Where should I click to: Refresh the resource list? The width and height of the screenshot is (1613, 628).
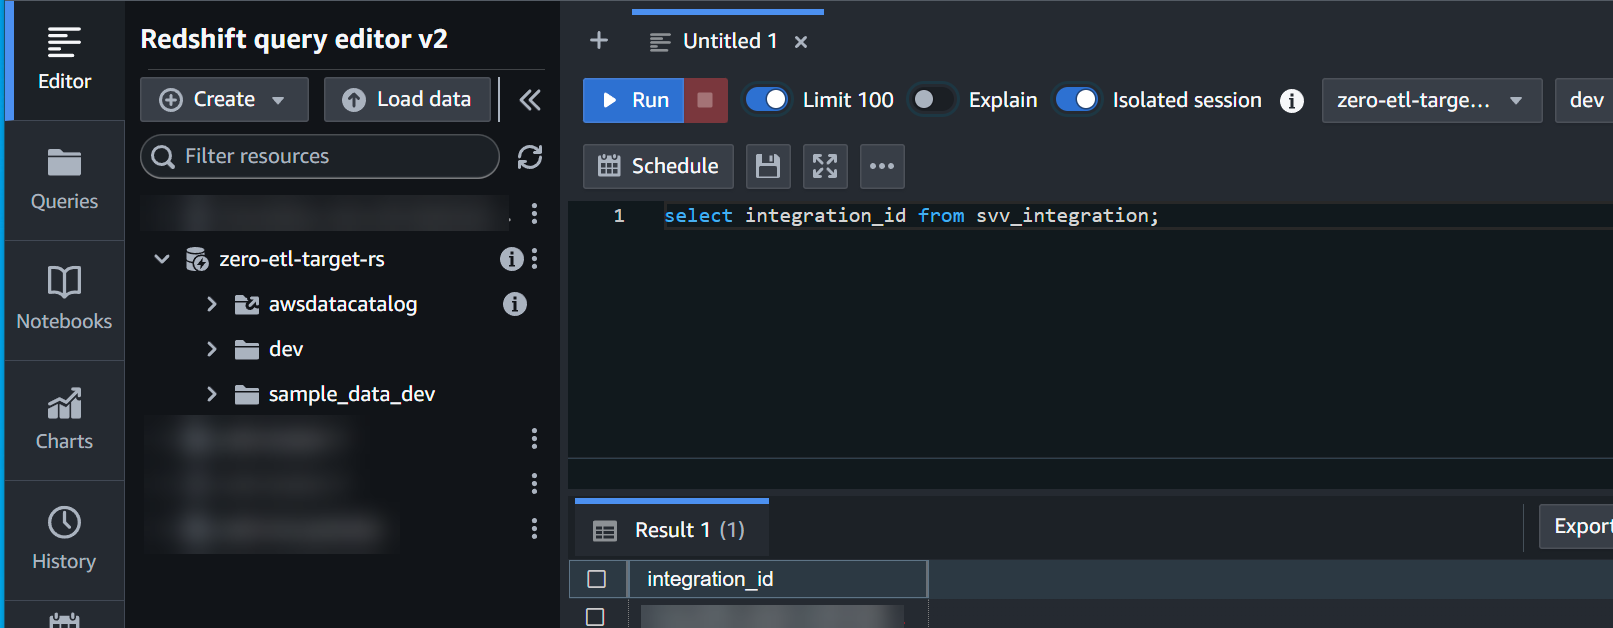(x=530, y=157)
